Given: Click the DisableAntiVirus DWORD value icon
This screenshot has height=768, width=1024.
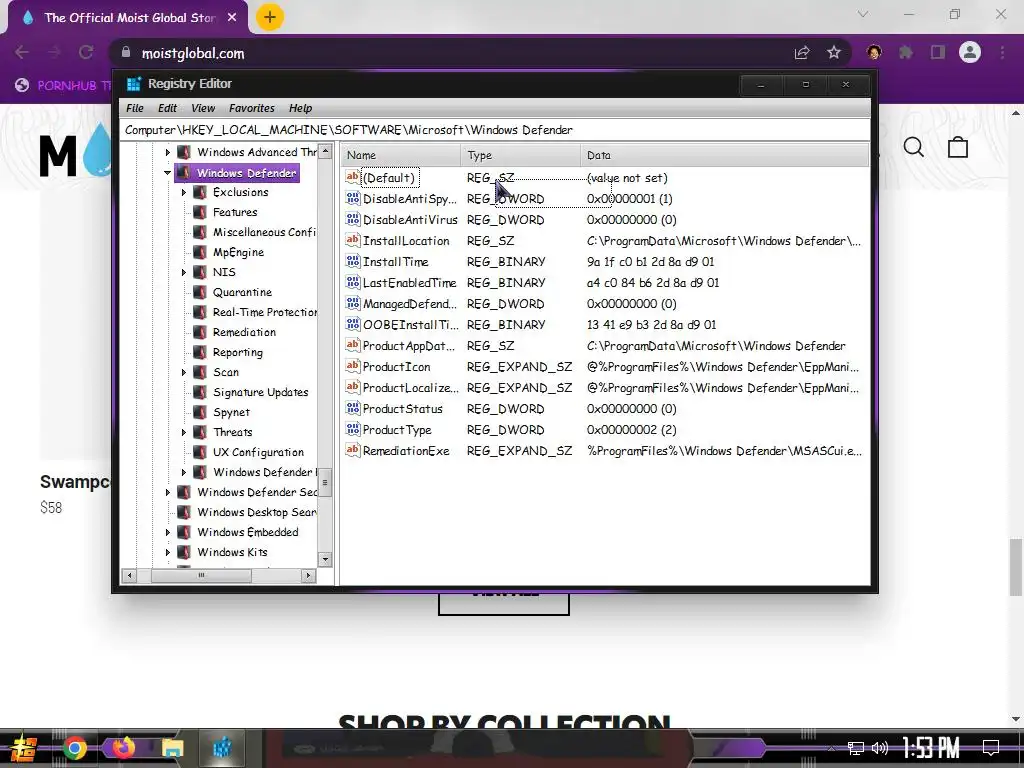Looking at the screenshot, I should 353,219.
